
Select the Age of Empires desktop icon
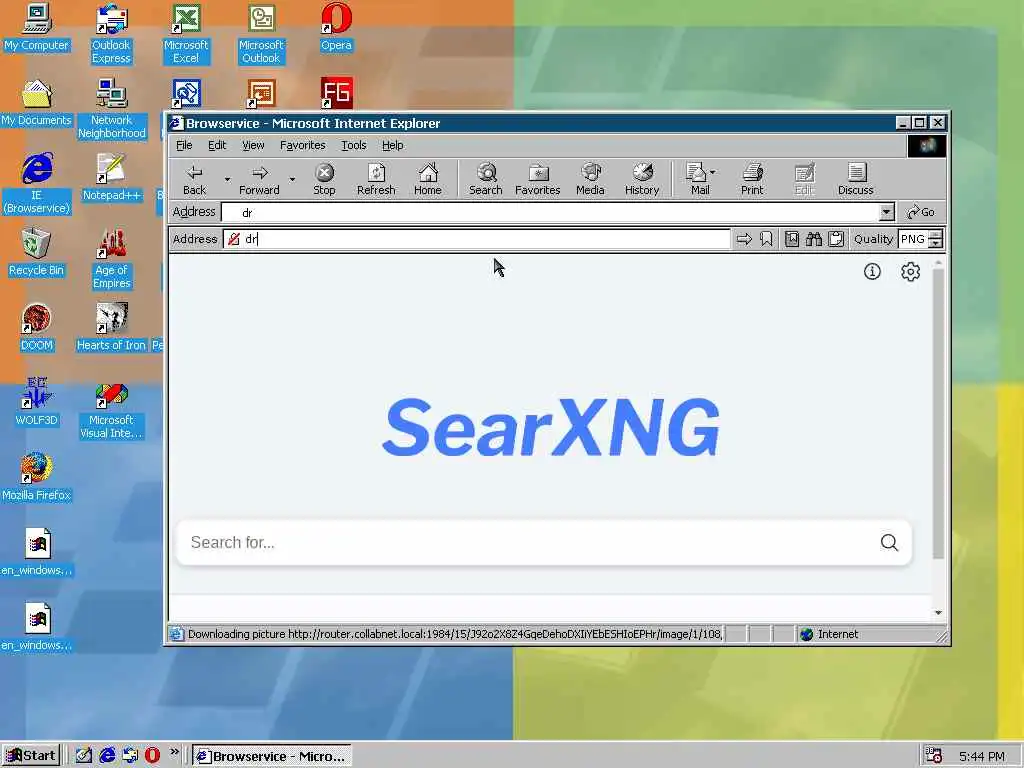pyautogui.click(x=112, y=259)
